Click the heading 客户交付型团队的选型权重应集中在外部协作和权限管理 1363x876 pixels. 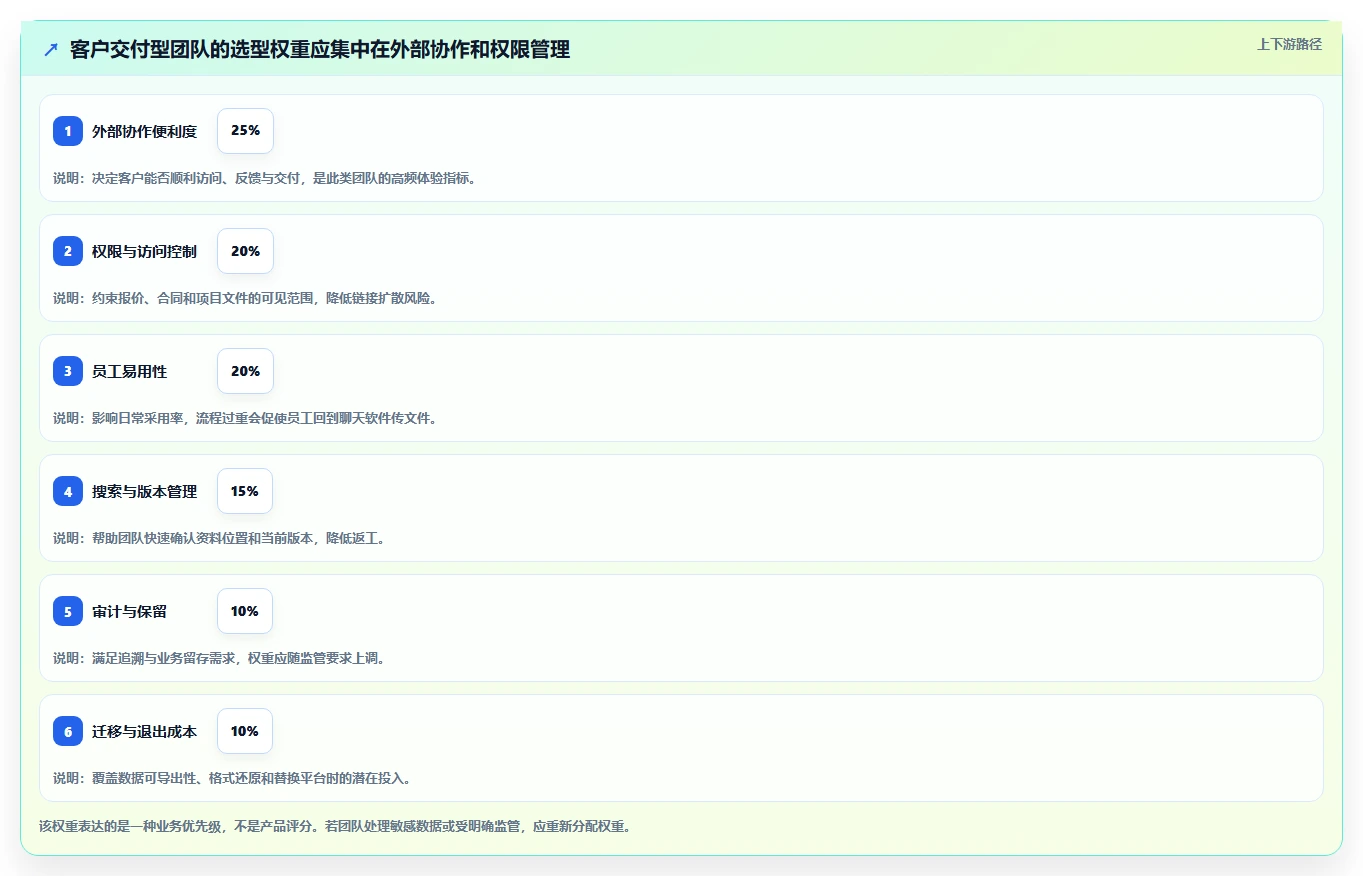click(320, 49)
